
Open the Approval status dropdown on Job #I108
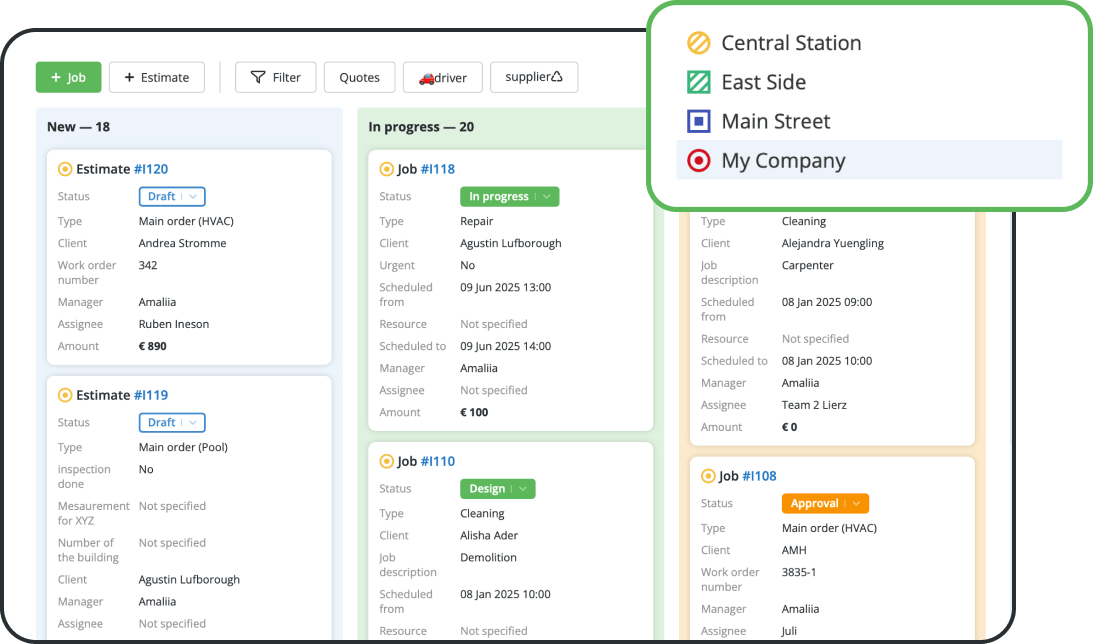(x=825, y=503)
